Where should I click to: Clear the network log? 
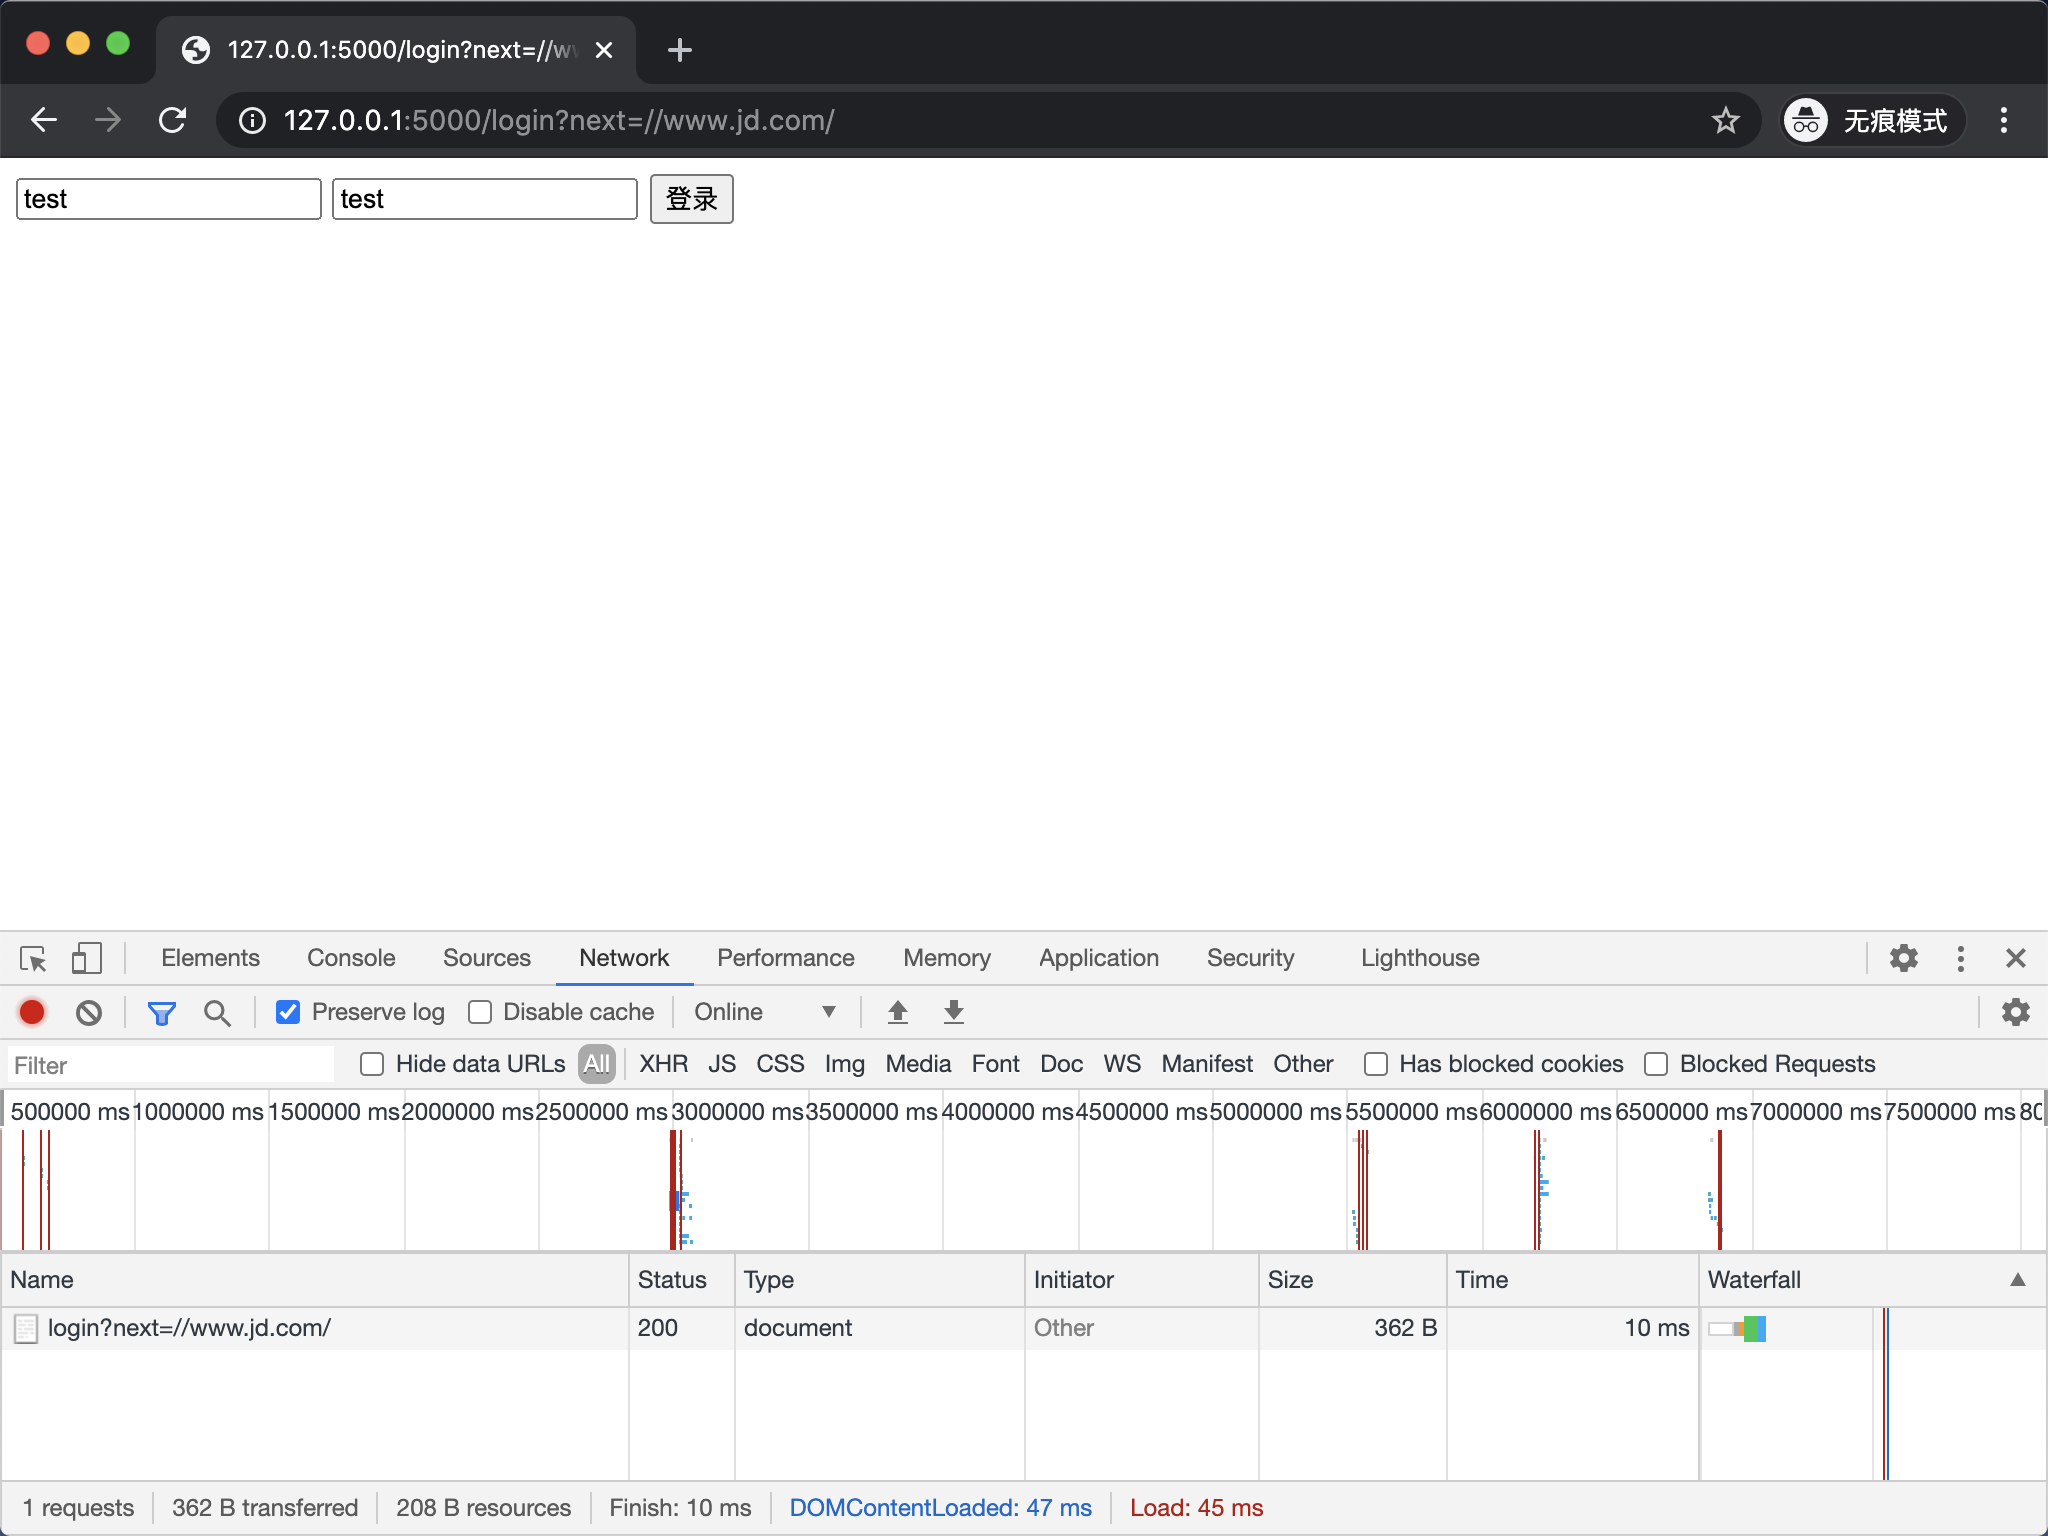(x=89, y=1012)
